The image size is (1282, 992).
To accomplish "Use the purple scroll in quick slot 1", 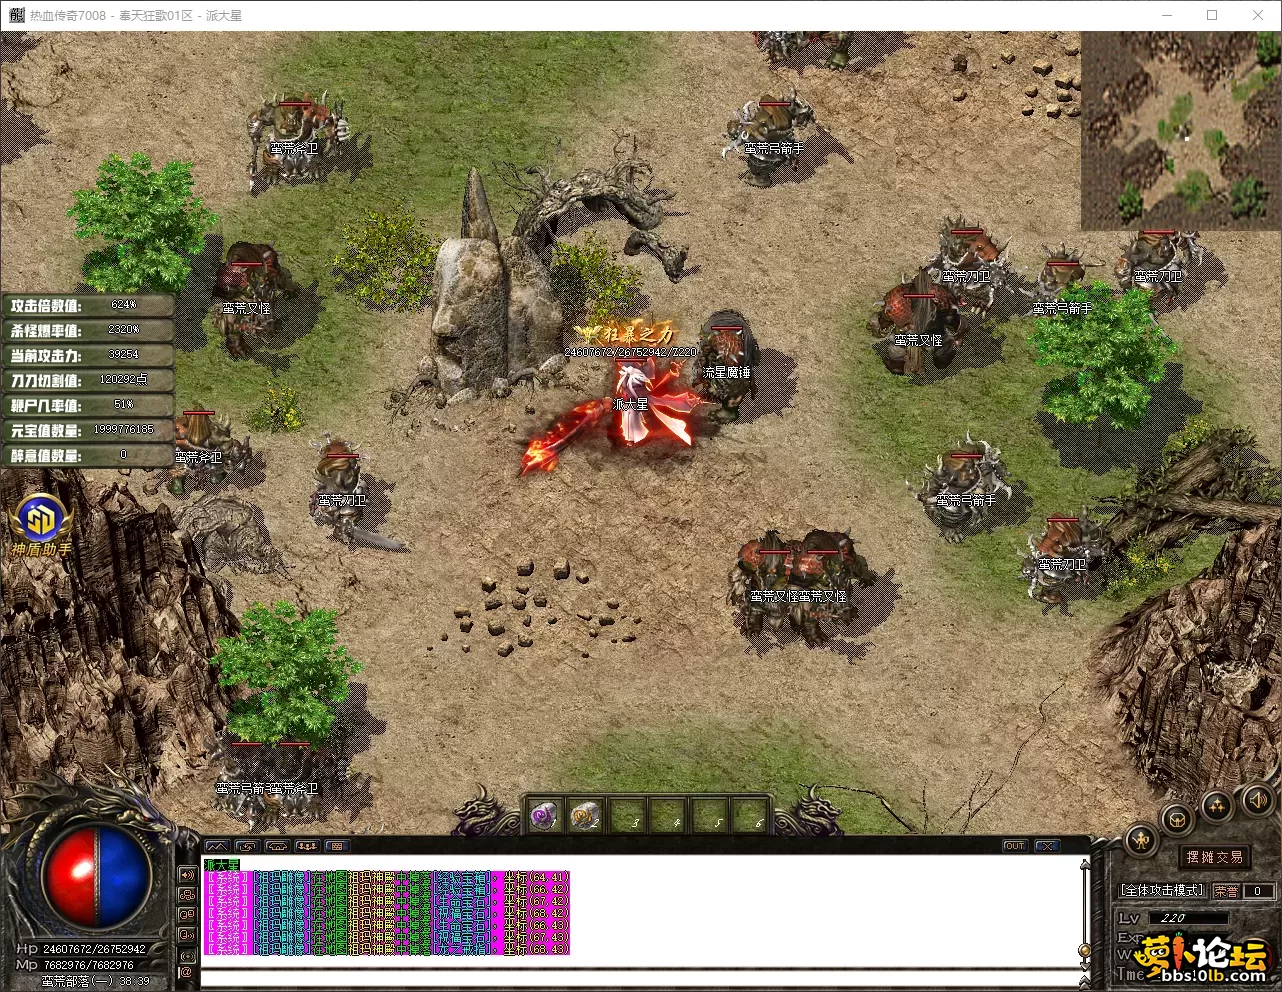I will 544,816.
